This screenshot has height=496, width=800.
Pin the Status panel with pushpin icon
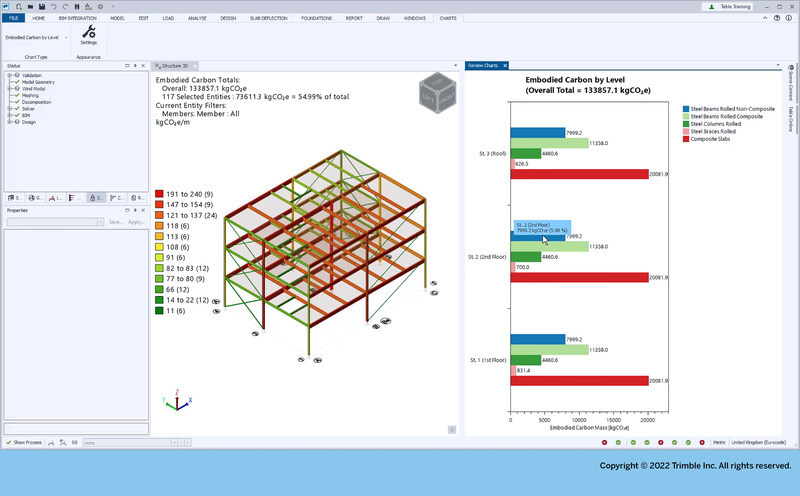pyautogui.click(x=135, y=66)
